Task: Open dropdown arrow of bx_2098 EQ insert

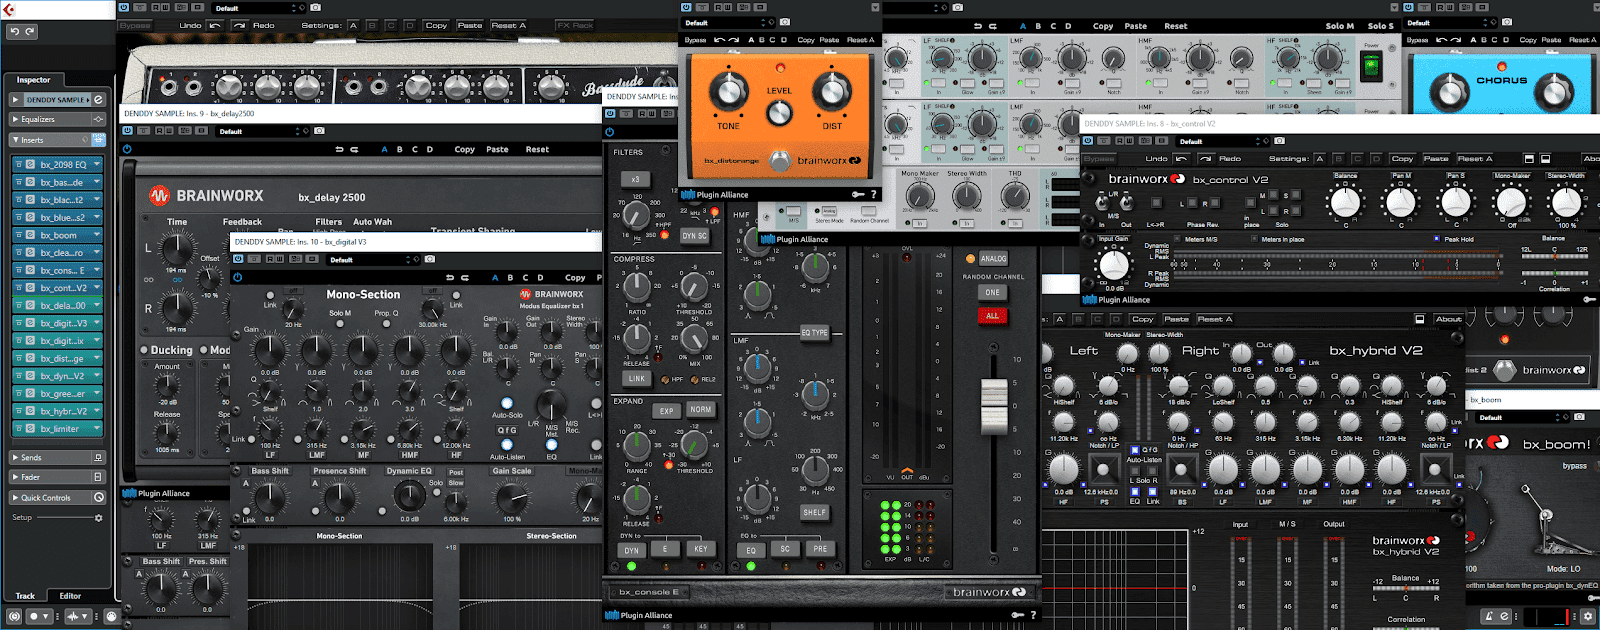Action: tap(96, 164)
